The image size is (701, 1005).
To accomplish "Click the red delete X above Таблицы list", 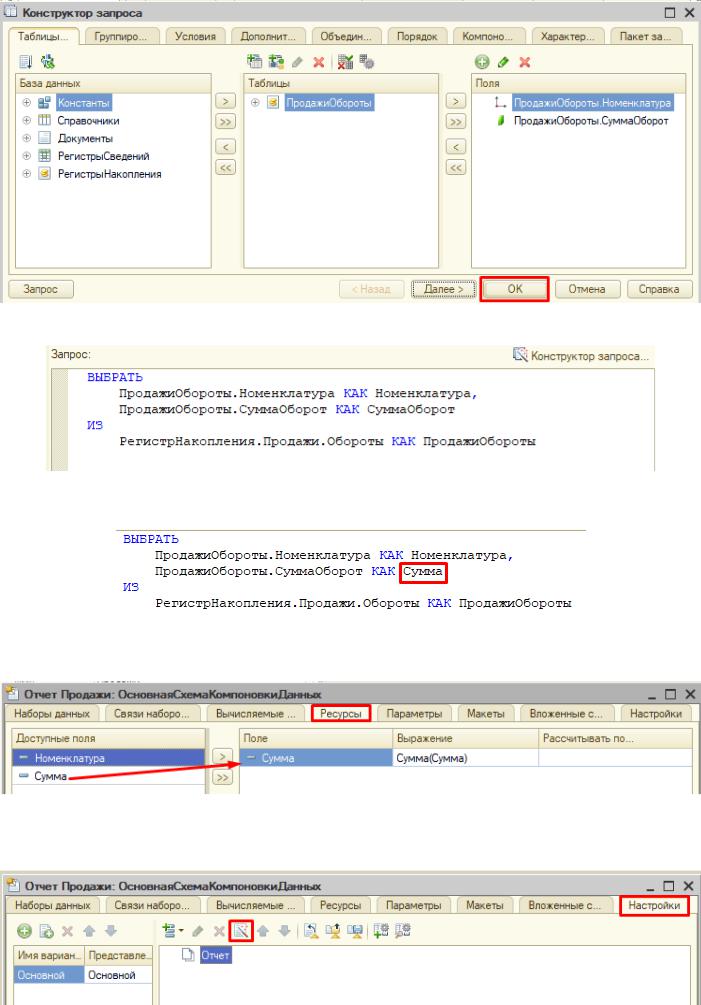I will click(x=318, y=62).
